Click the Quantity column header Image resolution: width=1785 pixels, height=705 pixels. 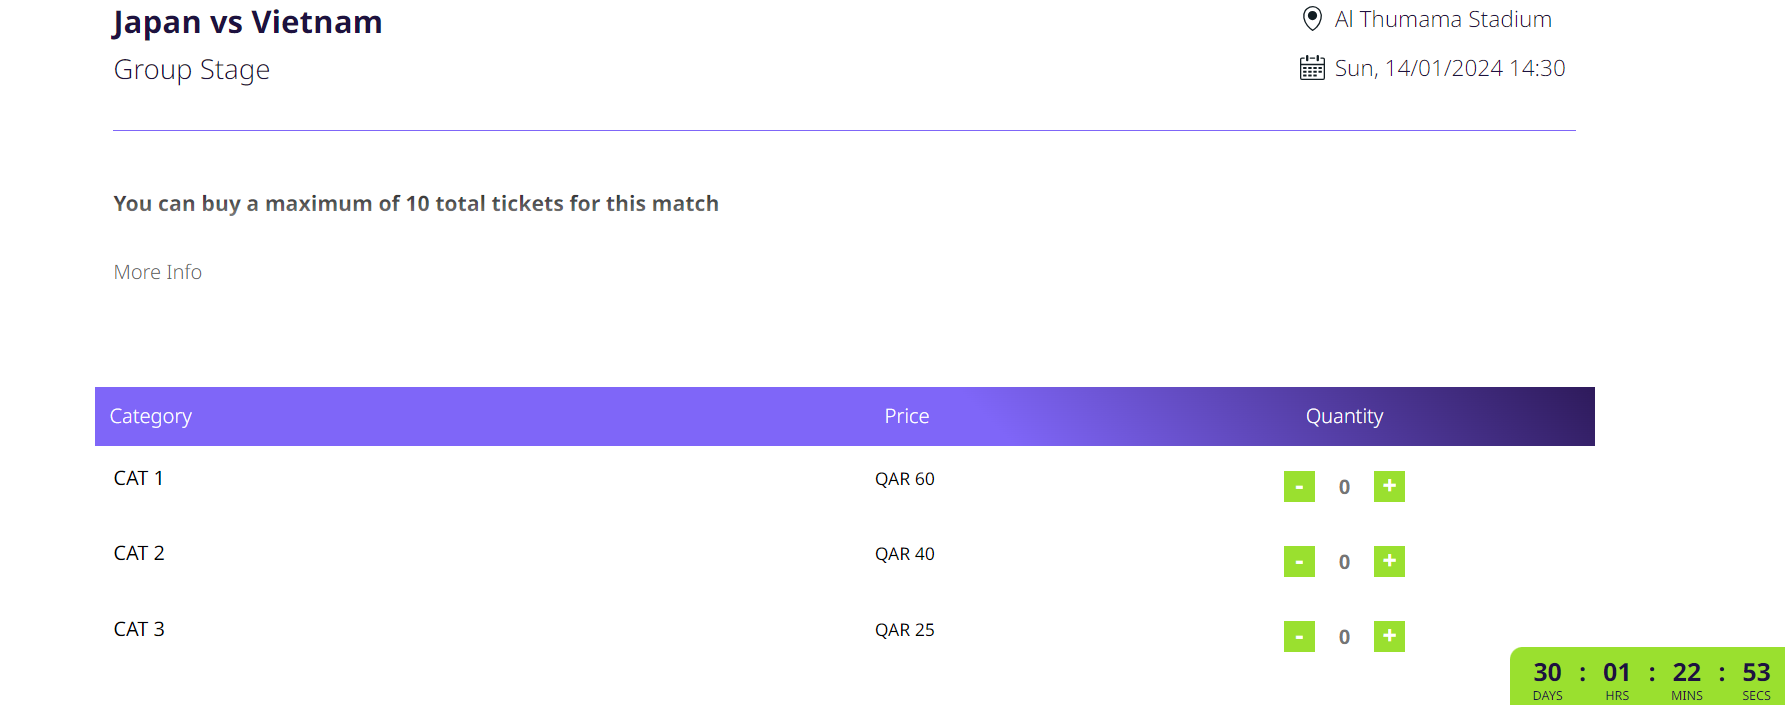tap(1344, 416)
